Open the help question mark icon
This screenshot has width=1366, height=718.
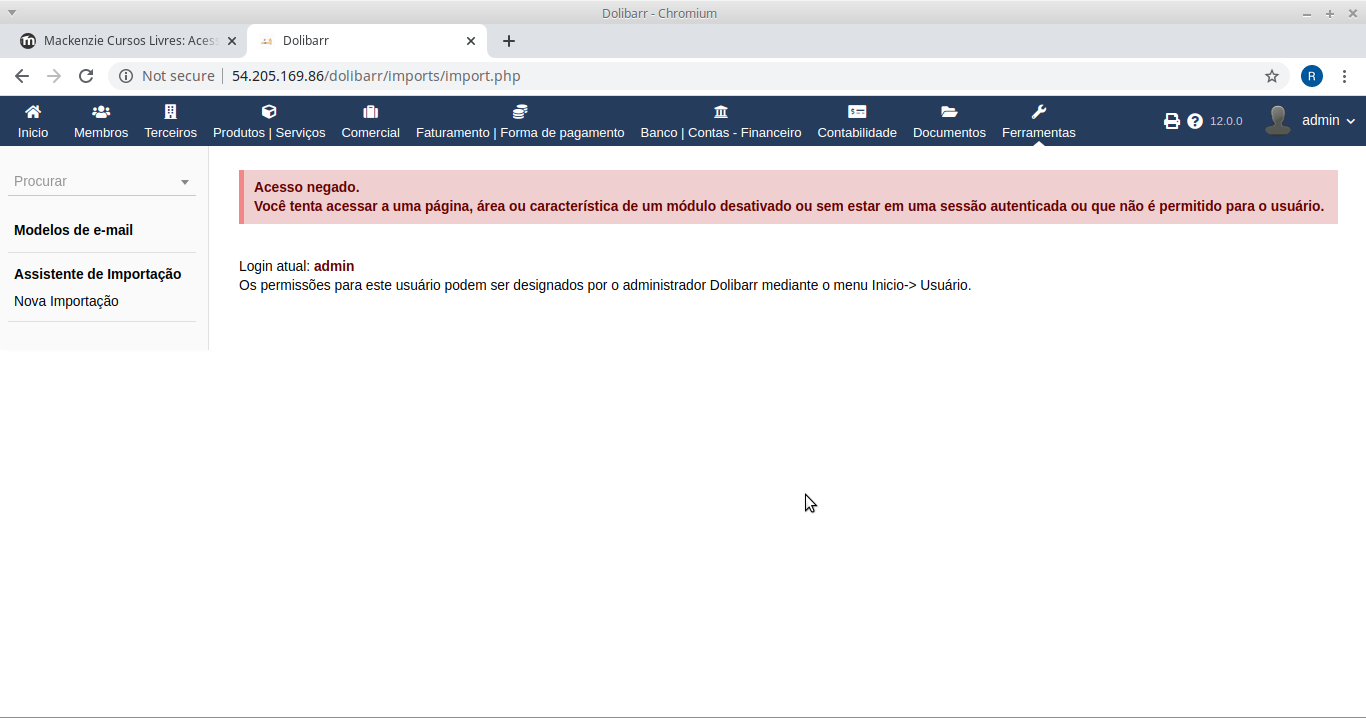pyautogui.click(x=1195, y=121)
